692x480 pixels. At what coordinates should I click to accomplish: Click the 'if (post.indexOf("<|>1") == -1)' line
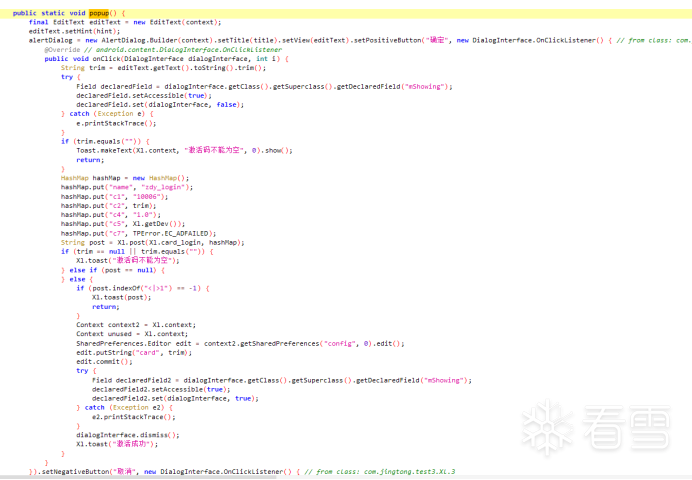point(143,289)
